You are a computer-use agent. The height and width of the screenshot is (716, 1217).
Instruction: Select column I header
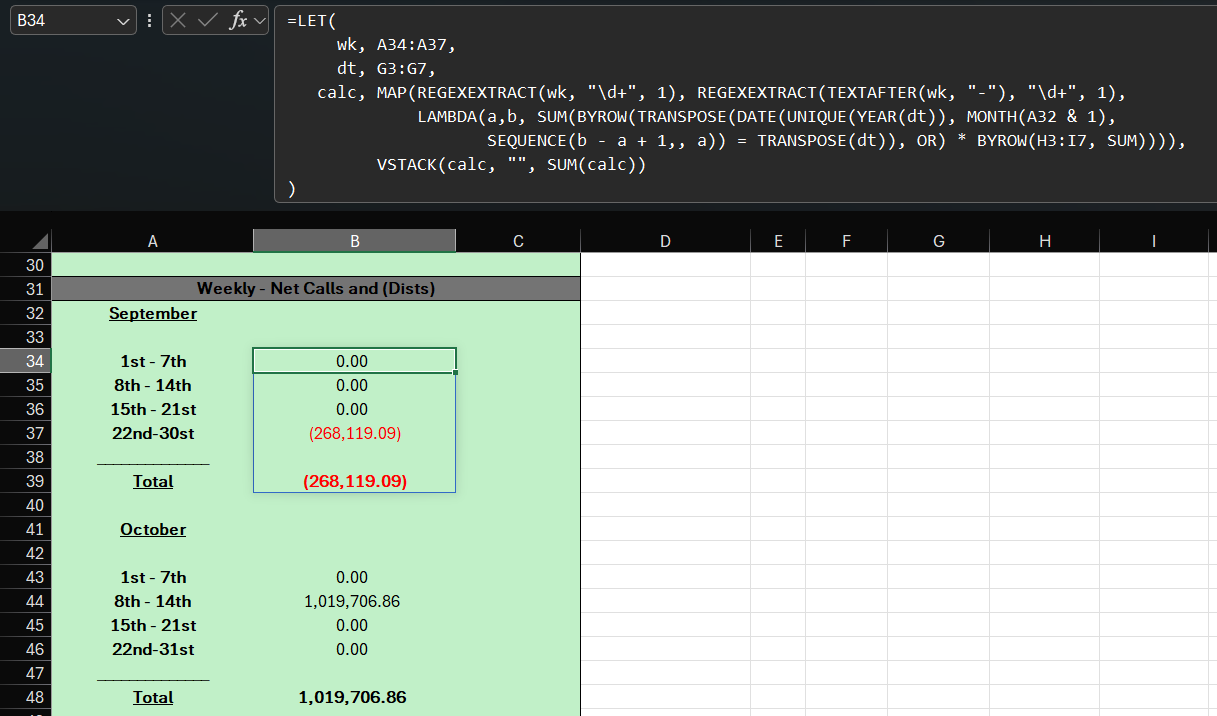[1154, 241]
